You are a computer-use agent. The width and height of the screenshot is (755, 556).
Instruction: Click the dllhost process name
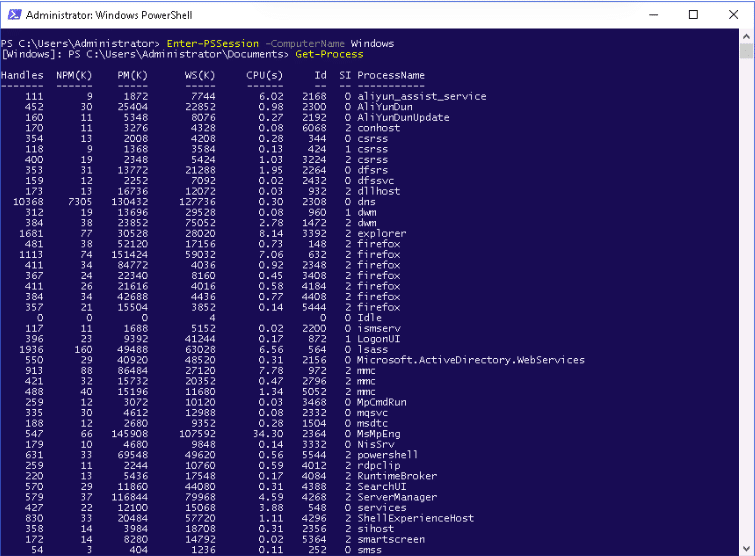tap(378, 191)
